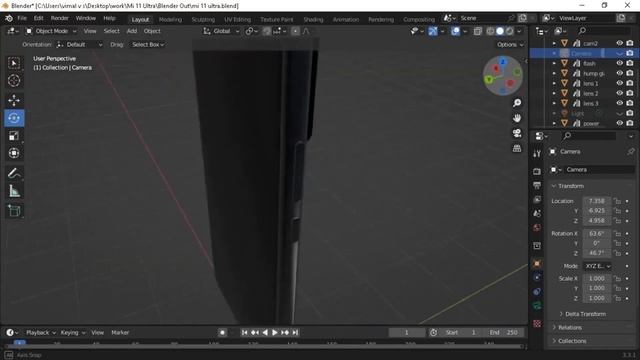
Task: Select the Select Box tool
Action: (14, 63)
